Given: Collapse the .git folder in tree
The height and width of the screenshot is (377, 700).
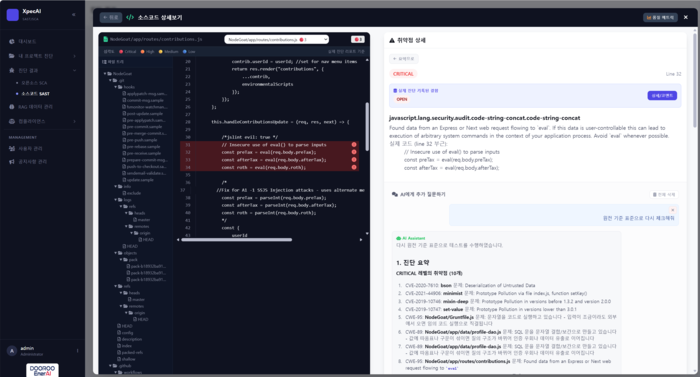Looking at the screenshot, I should (110, 80).
